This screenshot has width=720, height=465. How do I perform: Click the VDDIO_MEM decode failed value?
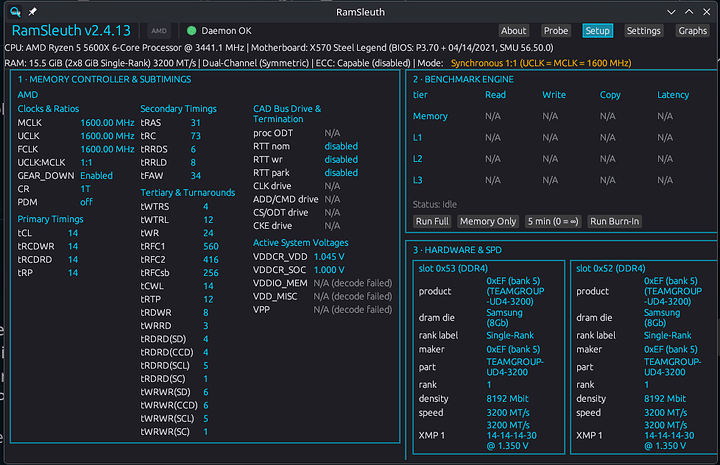(353, 283)
